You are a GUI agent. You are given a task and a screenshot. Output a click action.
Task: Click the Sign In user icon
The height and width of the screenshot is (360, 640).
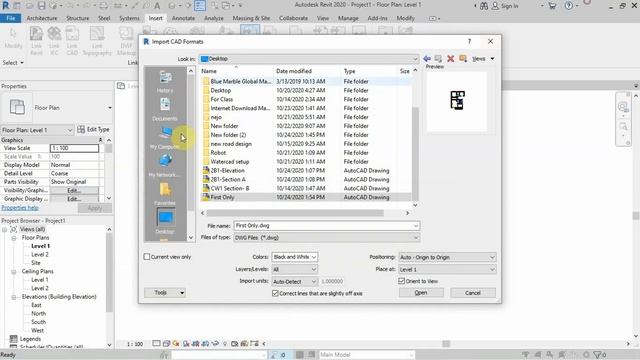pos(495,6)
